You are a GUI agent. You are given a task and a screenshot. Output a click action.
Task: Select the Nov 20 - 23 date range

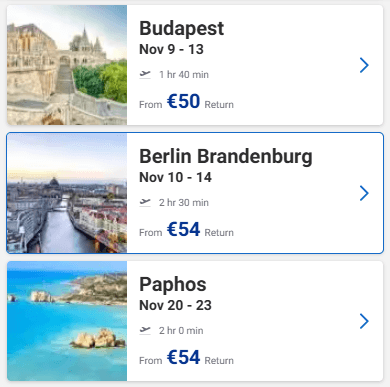click(175, 305)
